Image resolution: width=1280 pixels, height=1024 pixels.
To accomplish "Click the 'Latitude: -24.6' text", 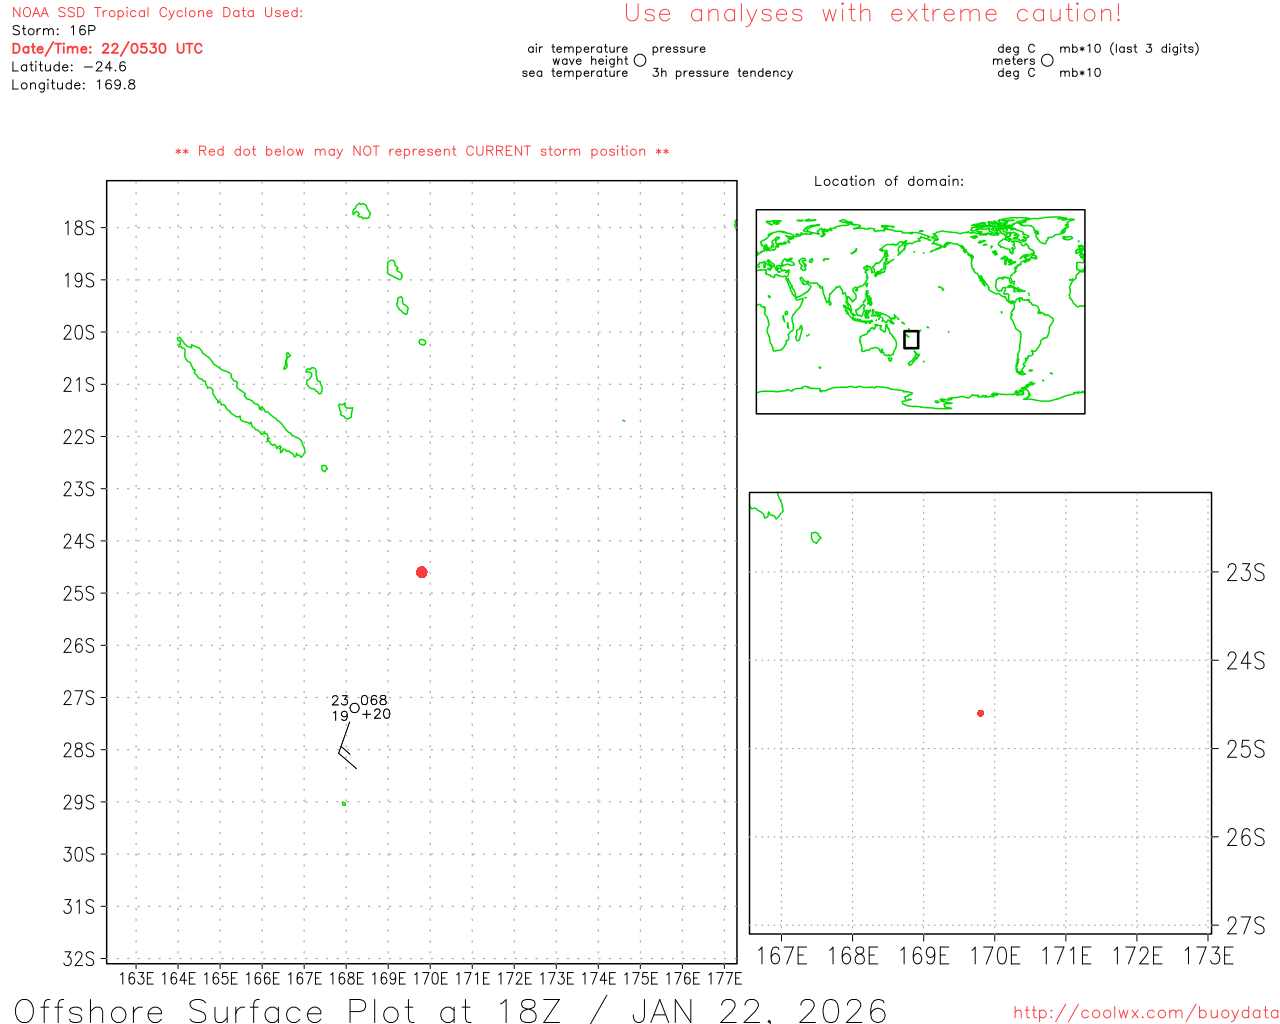I will click(69, 66).
